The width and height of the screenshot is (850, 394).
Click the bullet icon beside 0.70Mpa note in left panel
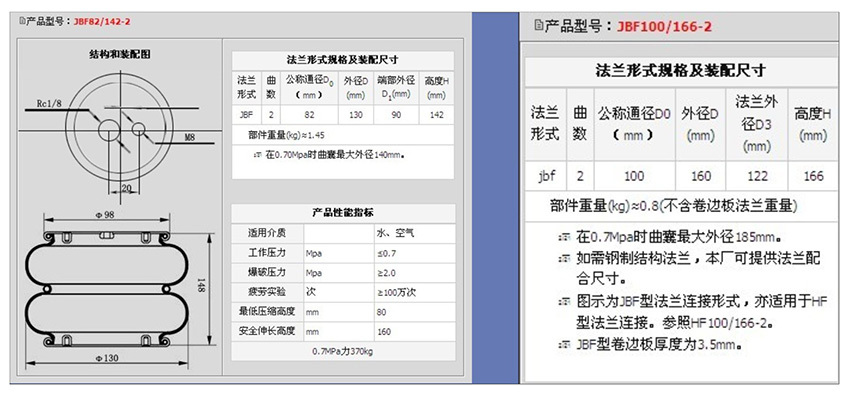(258, 155)
